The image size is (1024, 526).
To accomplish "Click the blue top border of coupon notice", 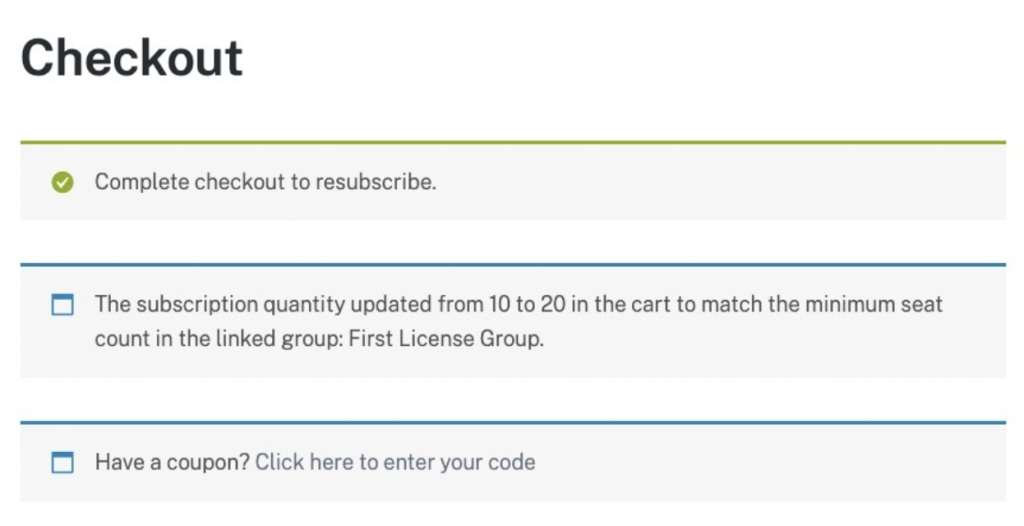I will 513,423.
